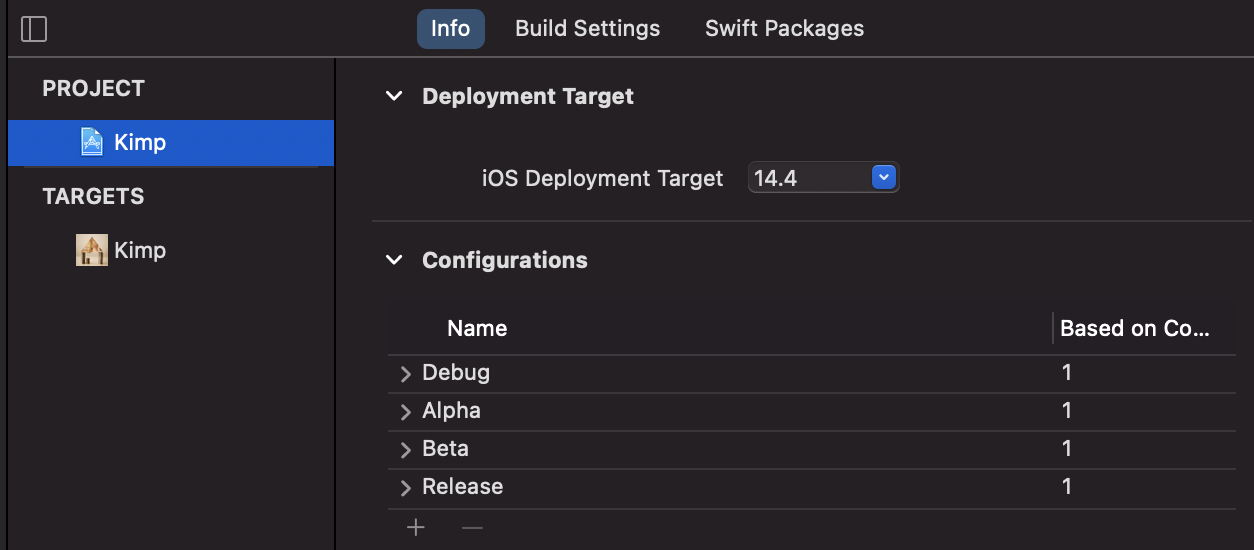Screen dimensions: 1254x550
Task: Expand the Release configuration row
Action: coord(405,487)
